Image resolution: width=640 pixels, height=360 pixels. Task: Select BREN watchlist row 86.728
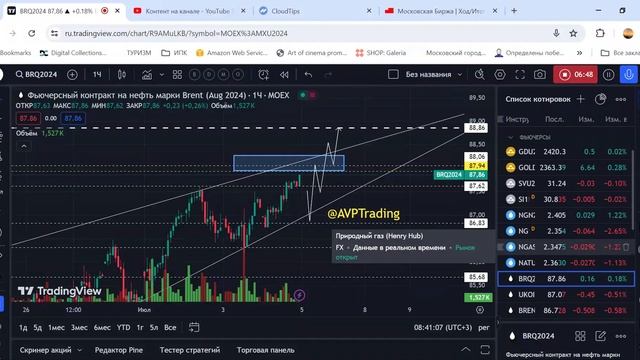click(x=566, y=311)
